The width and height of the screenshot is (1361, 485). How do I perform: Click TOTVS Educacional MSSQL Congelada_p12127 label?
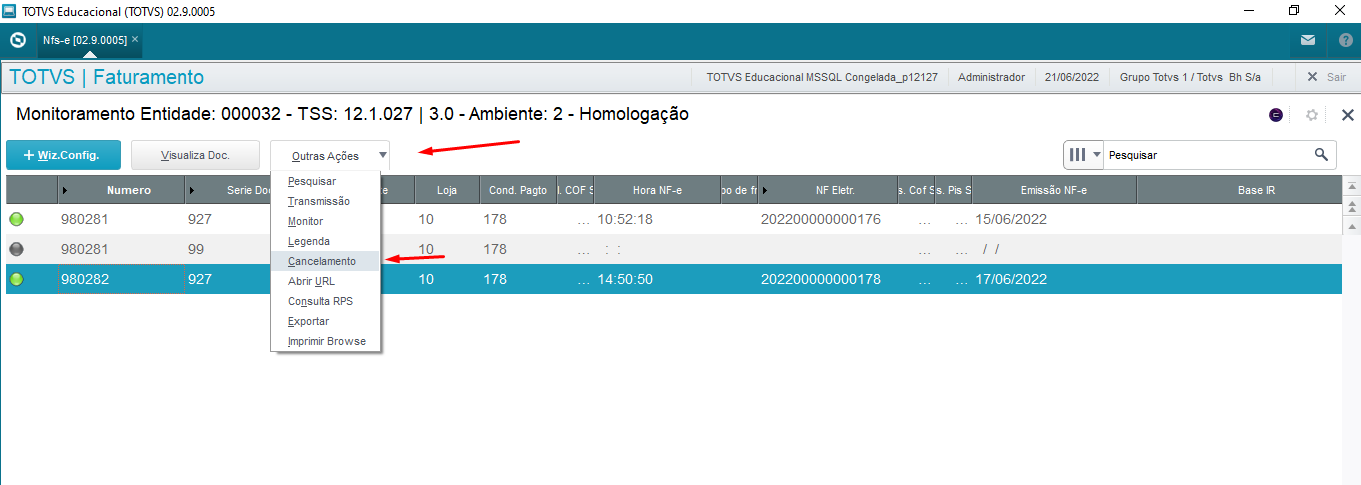[821, 77]
